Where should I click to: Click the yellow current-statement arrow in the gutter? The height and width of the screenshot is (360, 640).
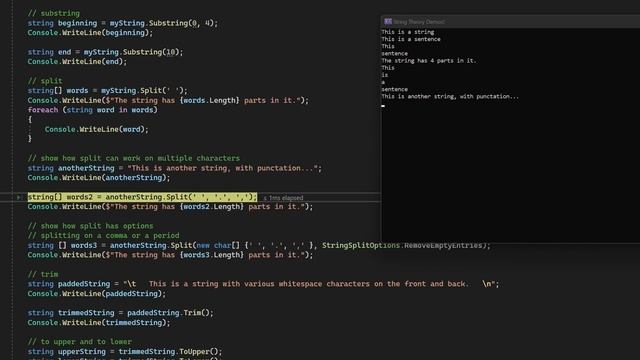pyautogui.click(x=18, y=197)
